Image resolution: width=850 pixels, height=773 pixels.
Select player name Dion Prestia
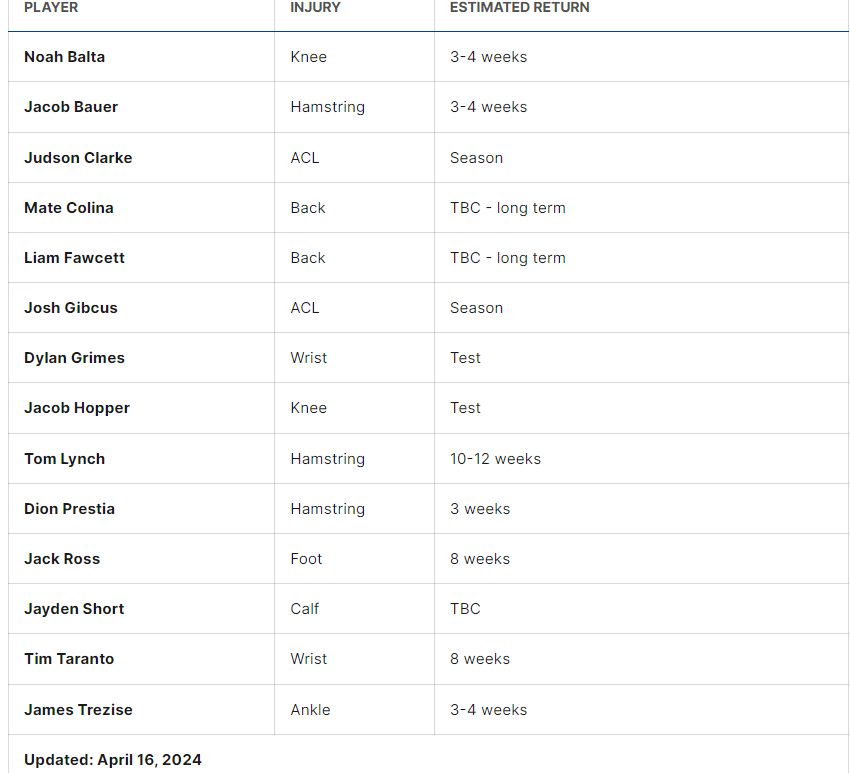coord(69,508)
